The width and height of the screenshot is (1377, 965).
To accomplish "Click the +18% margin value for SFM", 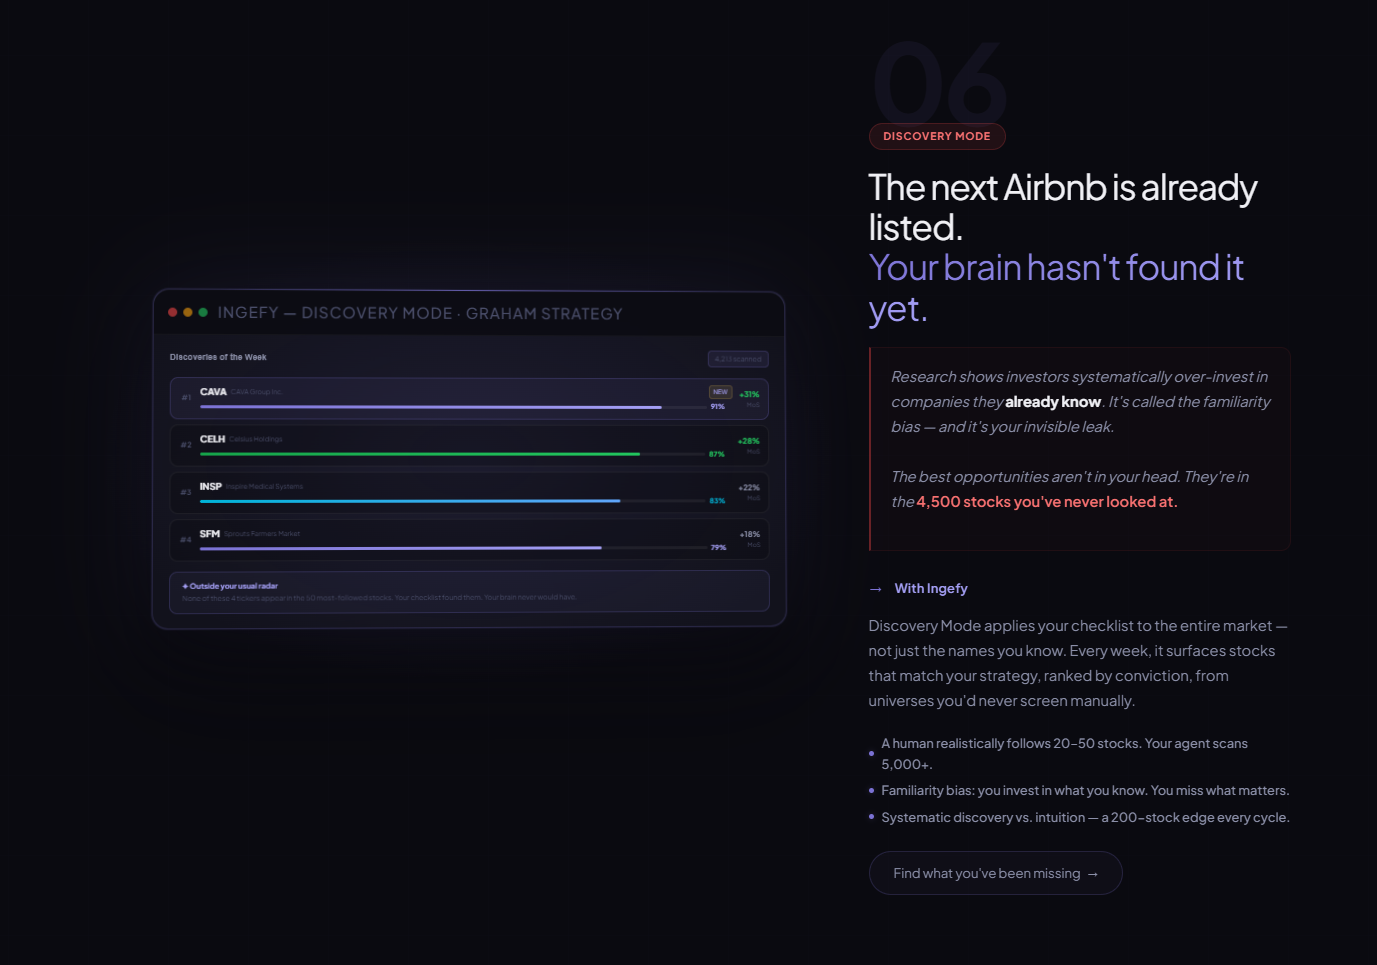I will [750, 535].
